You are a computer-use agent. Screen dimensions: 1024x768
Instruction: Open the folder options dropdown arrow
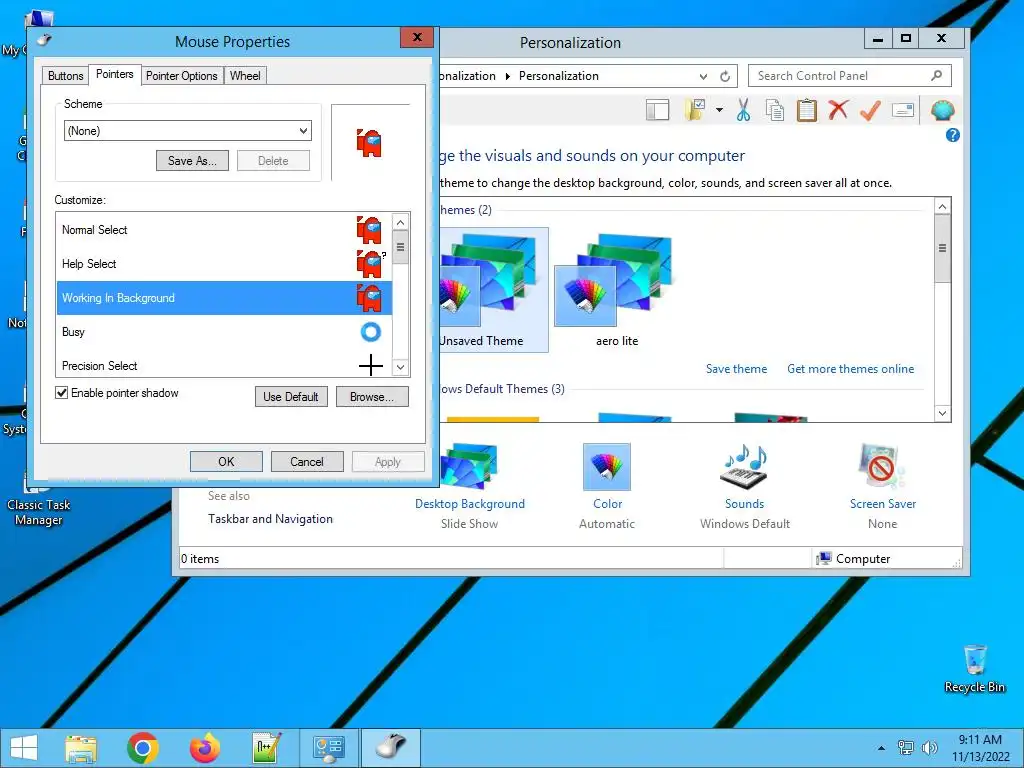point(719,110)
